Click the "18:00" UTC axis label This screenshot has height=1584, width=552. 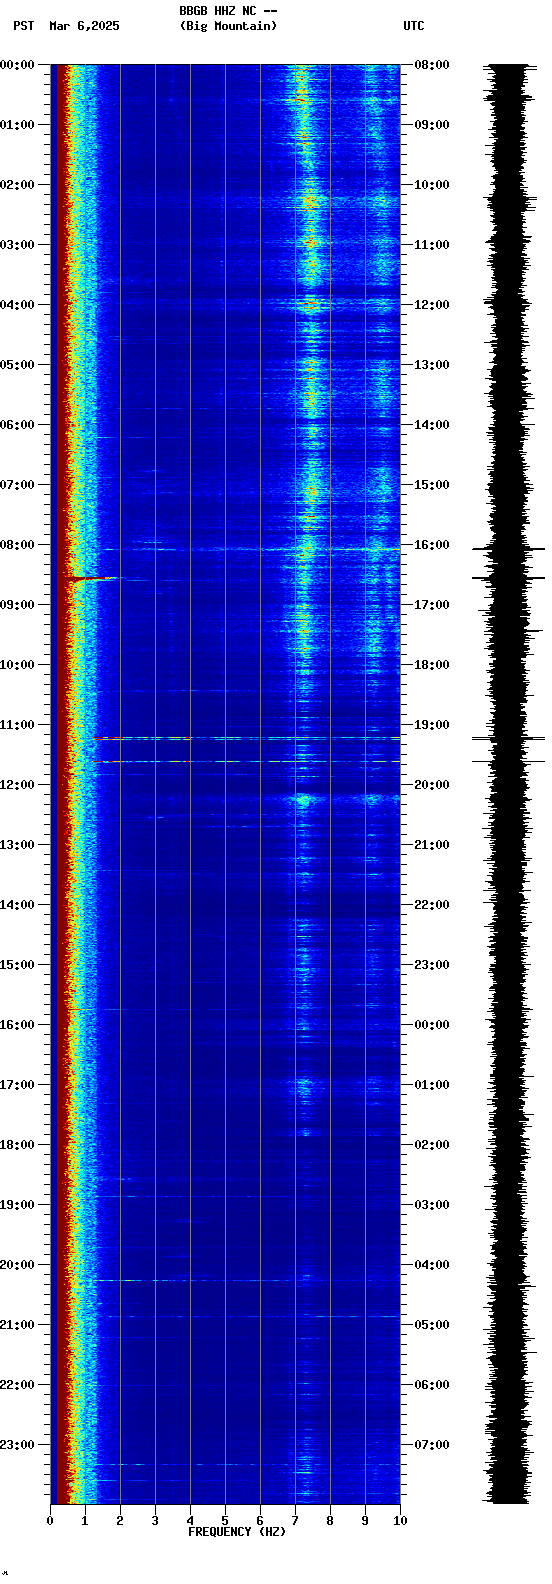432,665
